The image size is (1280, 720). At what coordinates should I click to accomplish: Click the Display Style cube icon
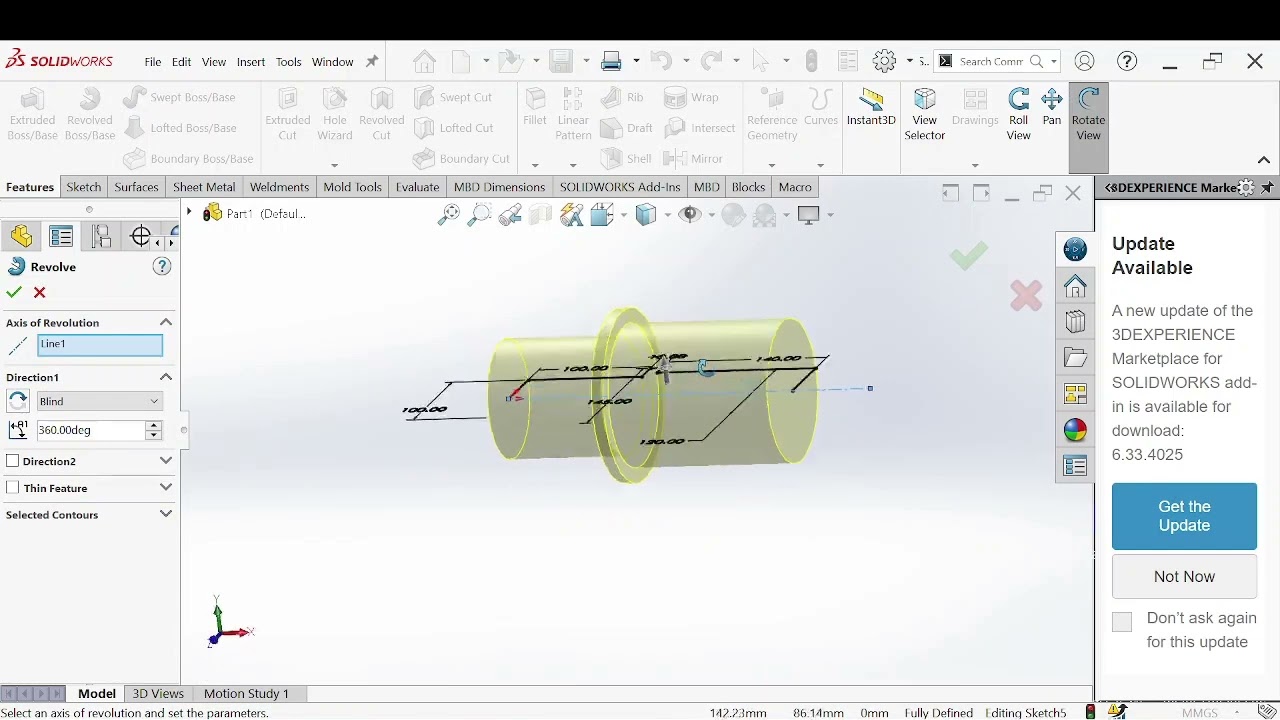point(646,214)
